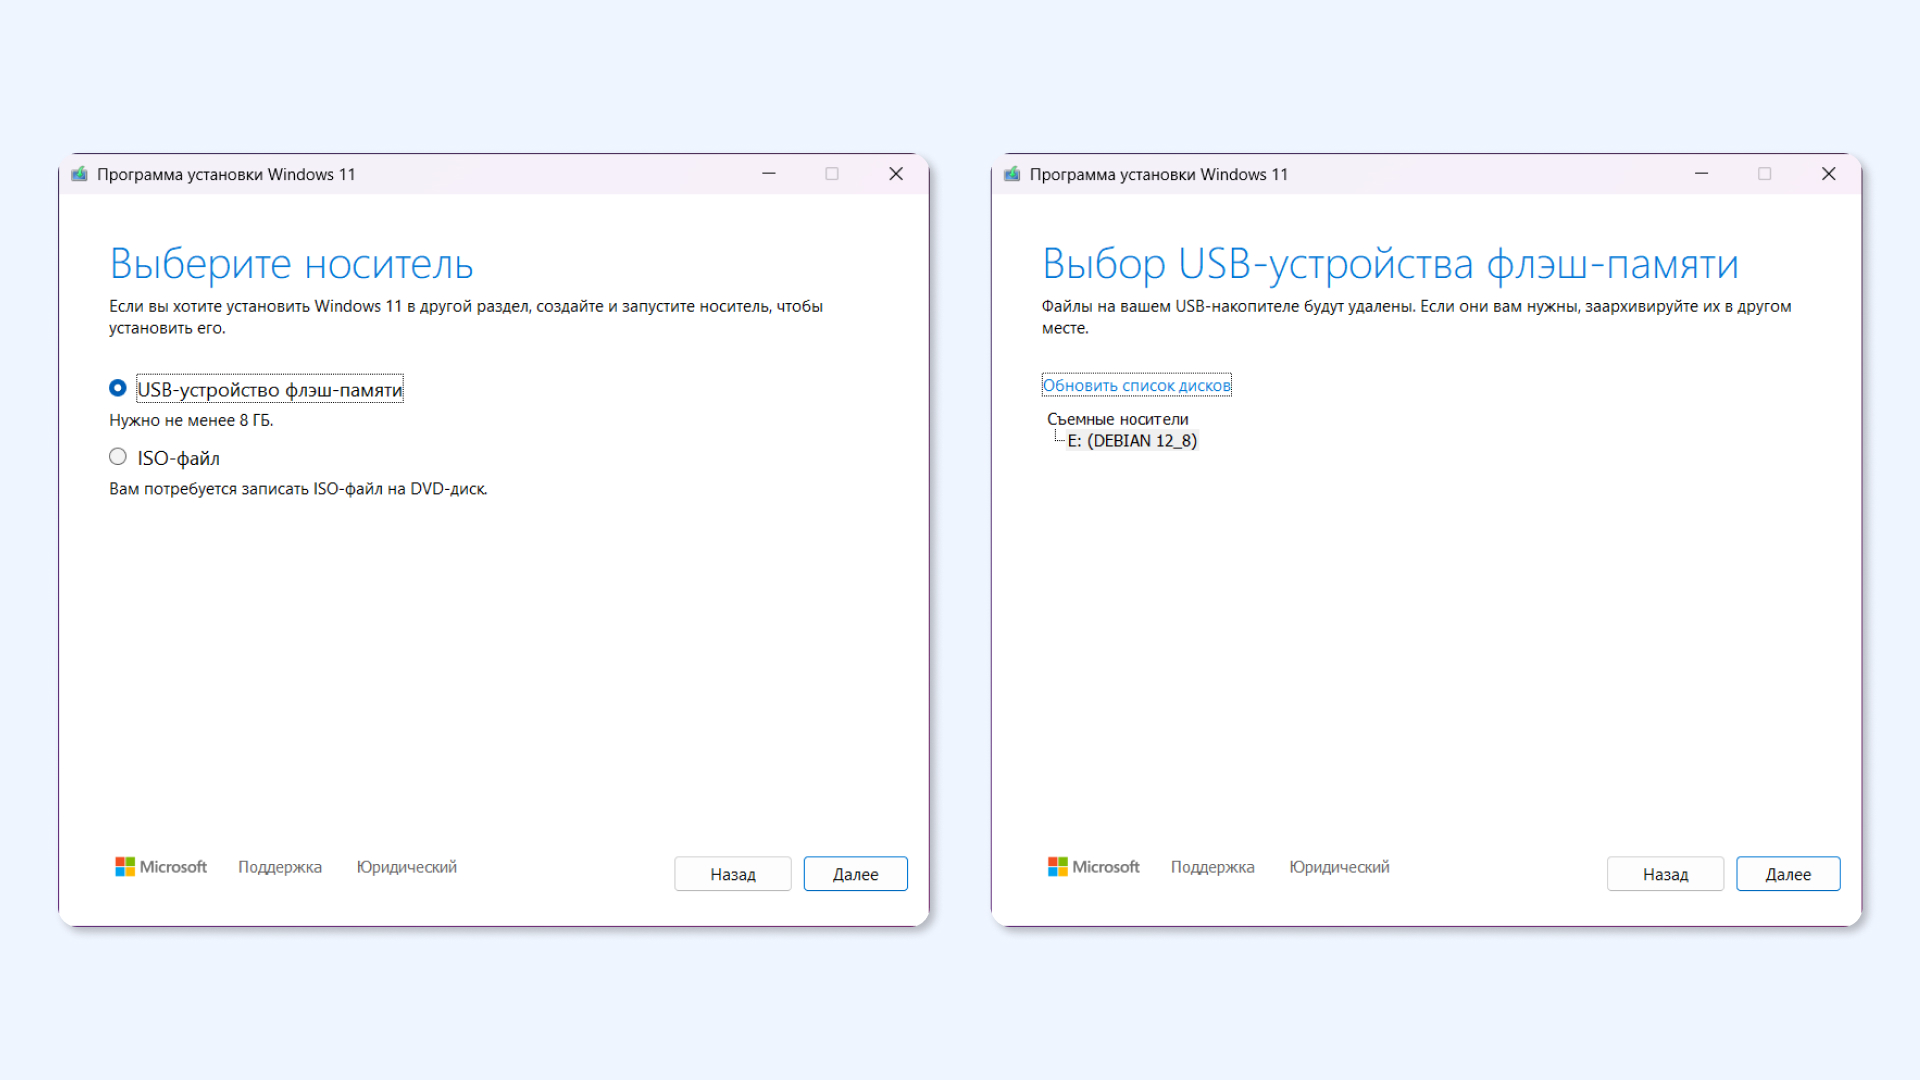Click the DVD-диск ISO note text
This screenshot has width=1920, height=1080.
pyautogui.click(x=298, y=489)
